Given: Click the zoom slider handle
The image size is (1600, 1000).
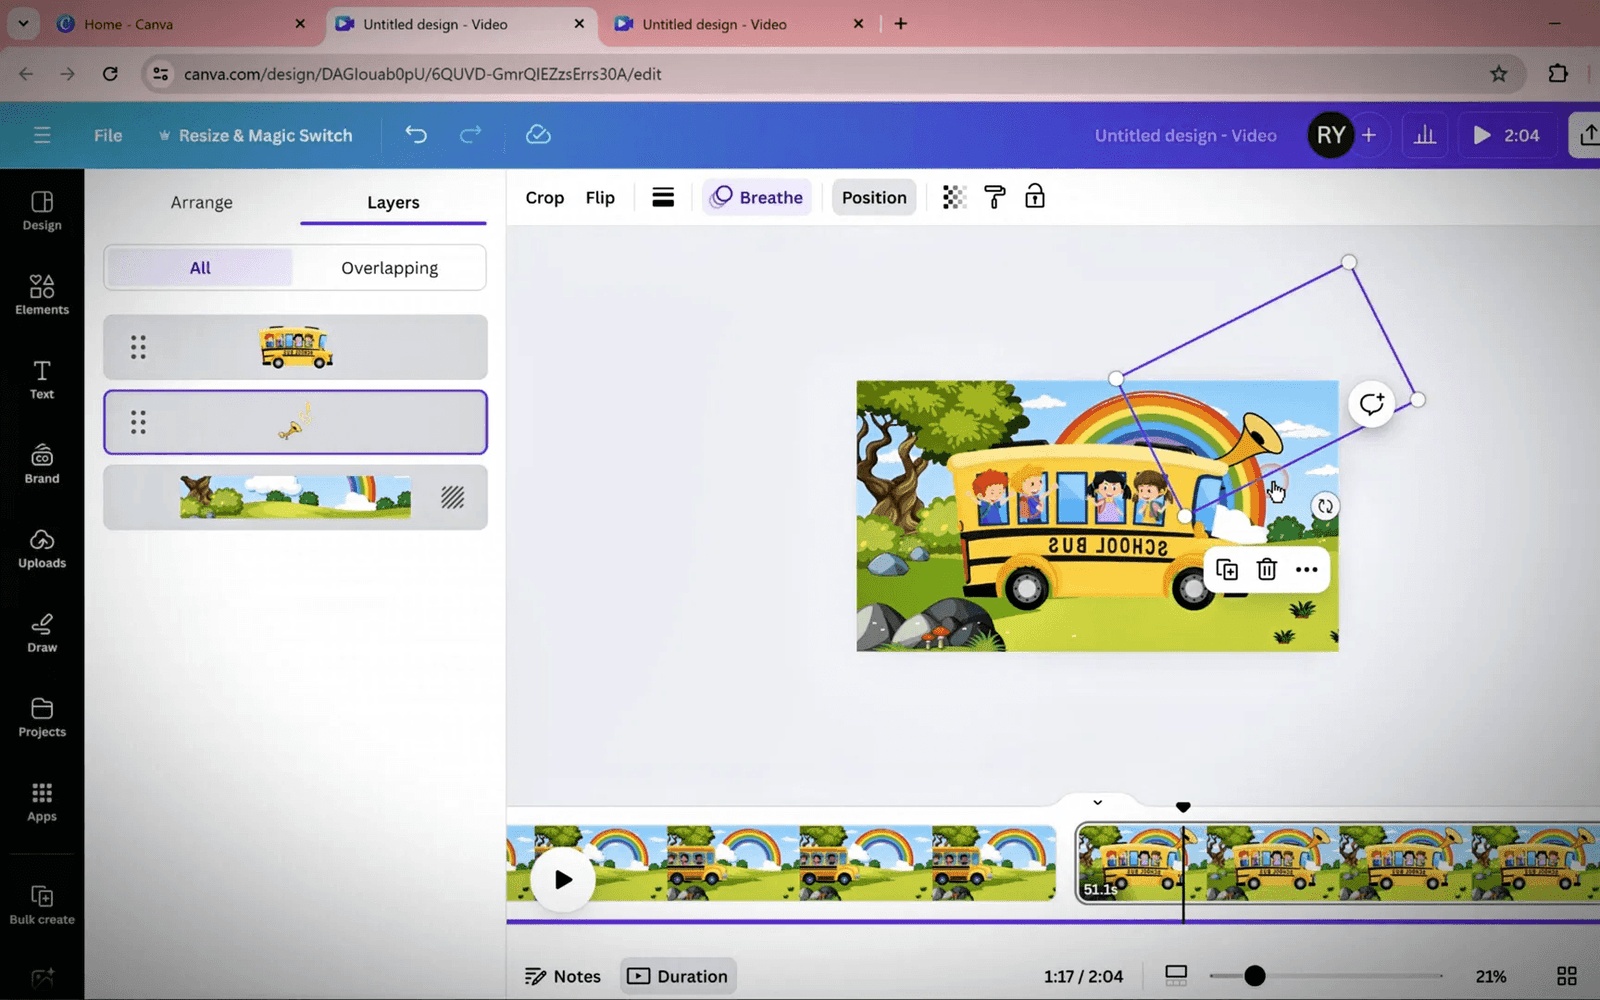Looking at the screenshot, I should [x=1255, y=976].
